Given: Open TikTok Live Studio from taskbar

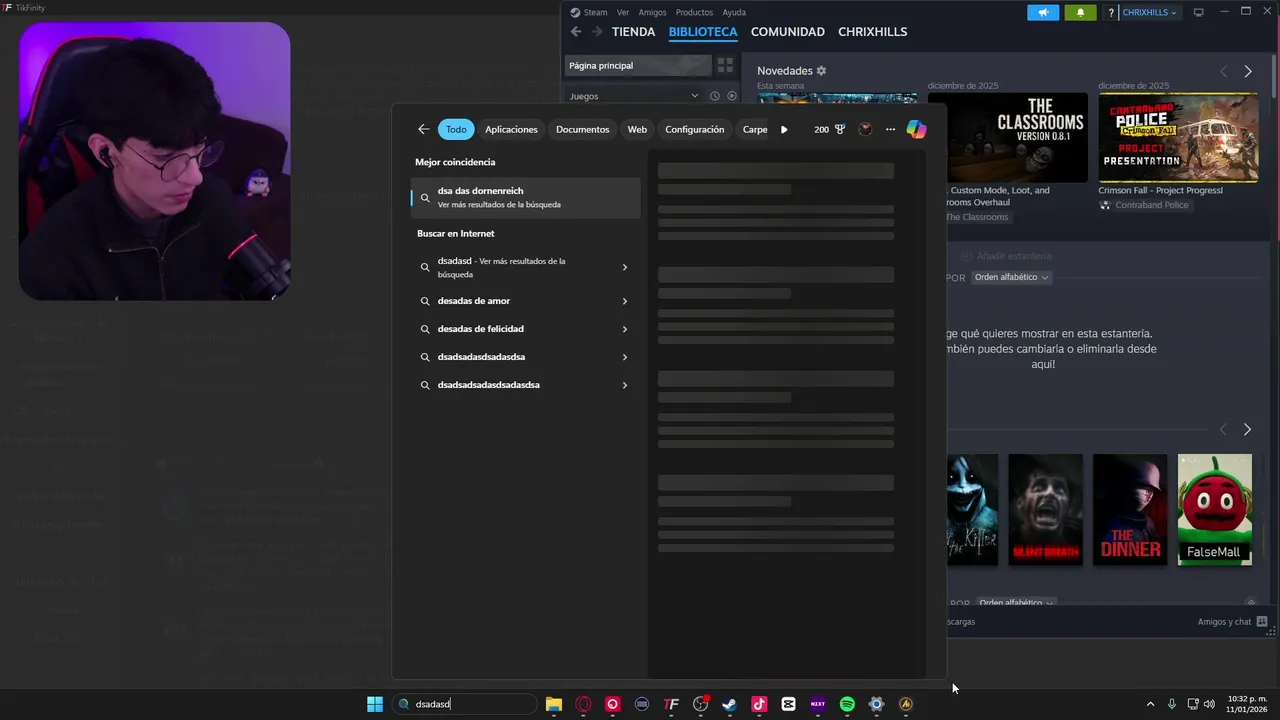Looking at the screenshot, I should coord(759,704).
